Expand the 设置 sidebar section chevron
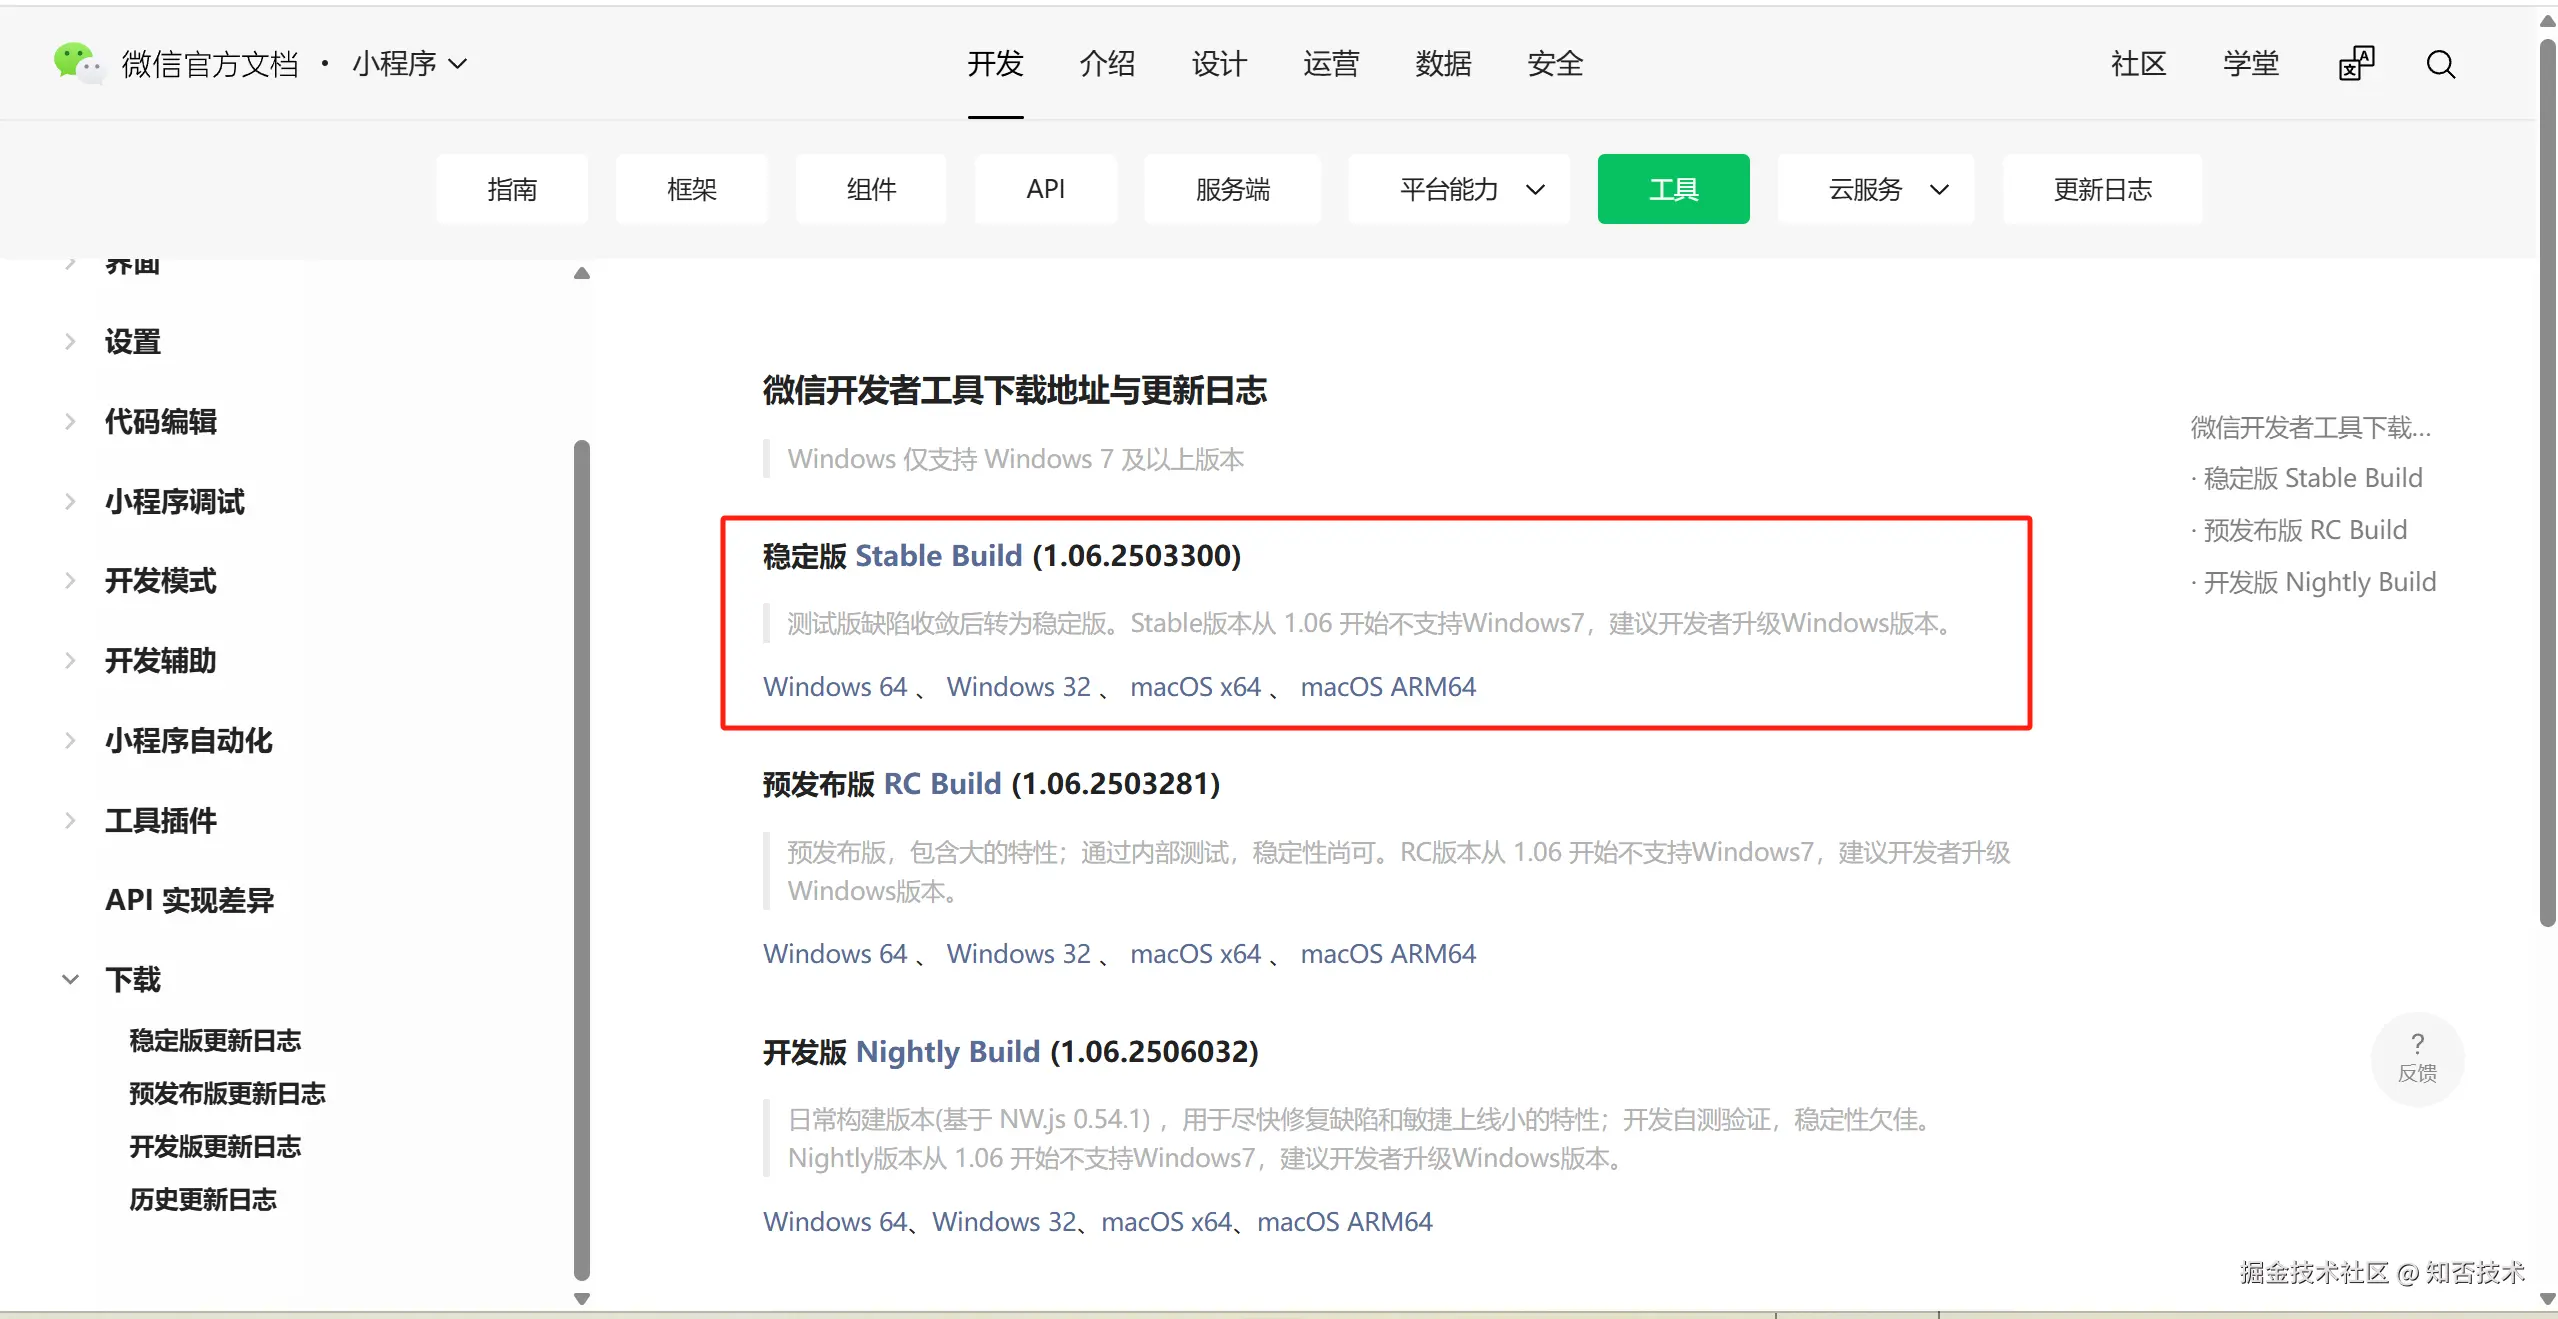2558x1319 pixels. [70, 342]
